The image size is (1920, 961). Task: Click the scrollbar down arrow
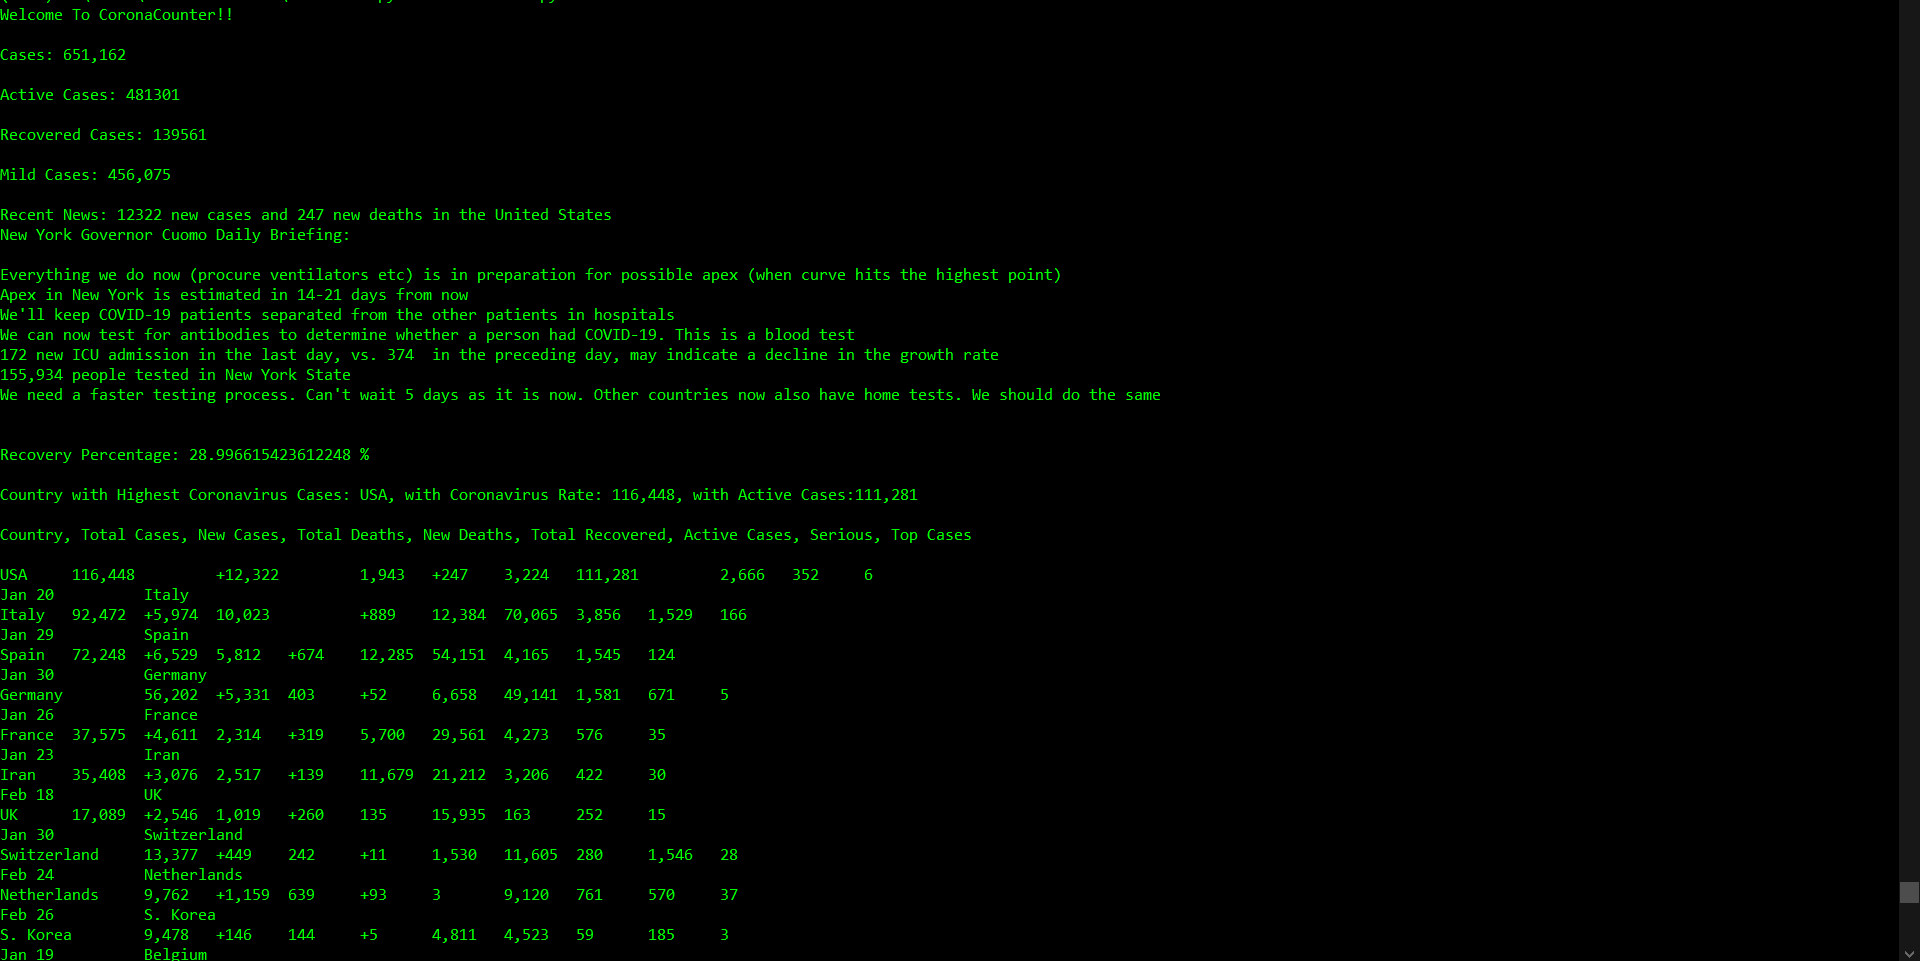coord(1909,953)
